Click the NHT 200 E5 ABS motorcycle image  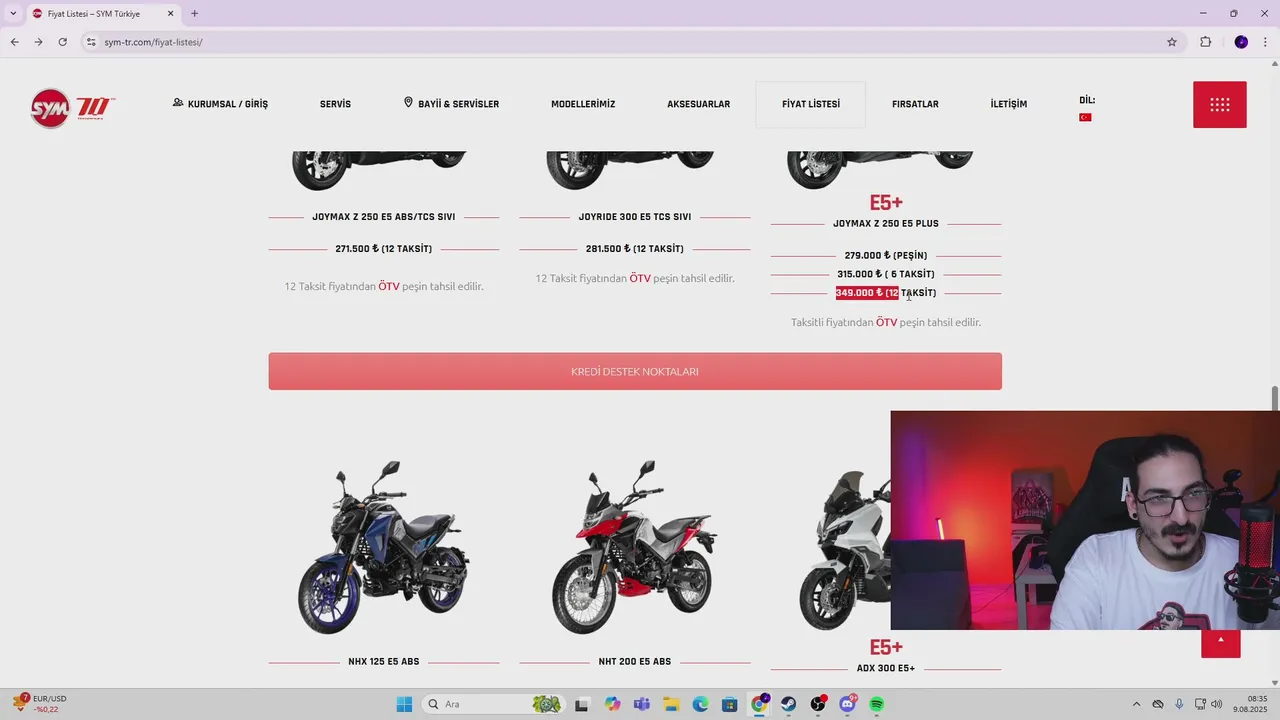(x=634, y=547)
